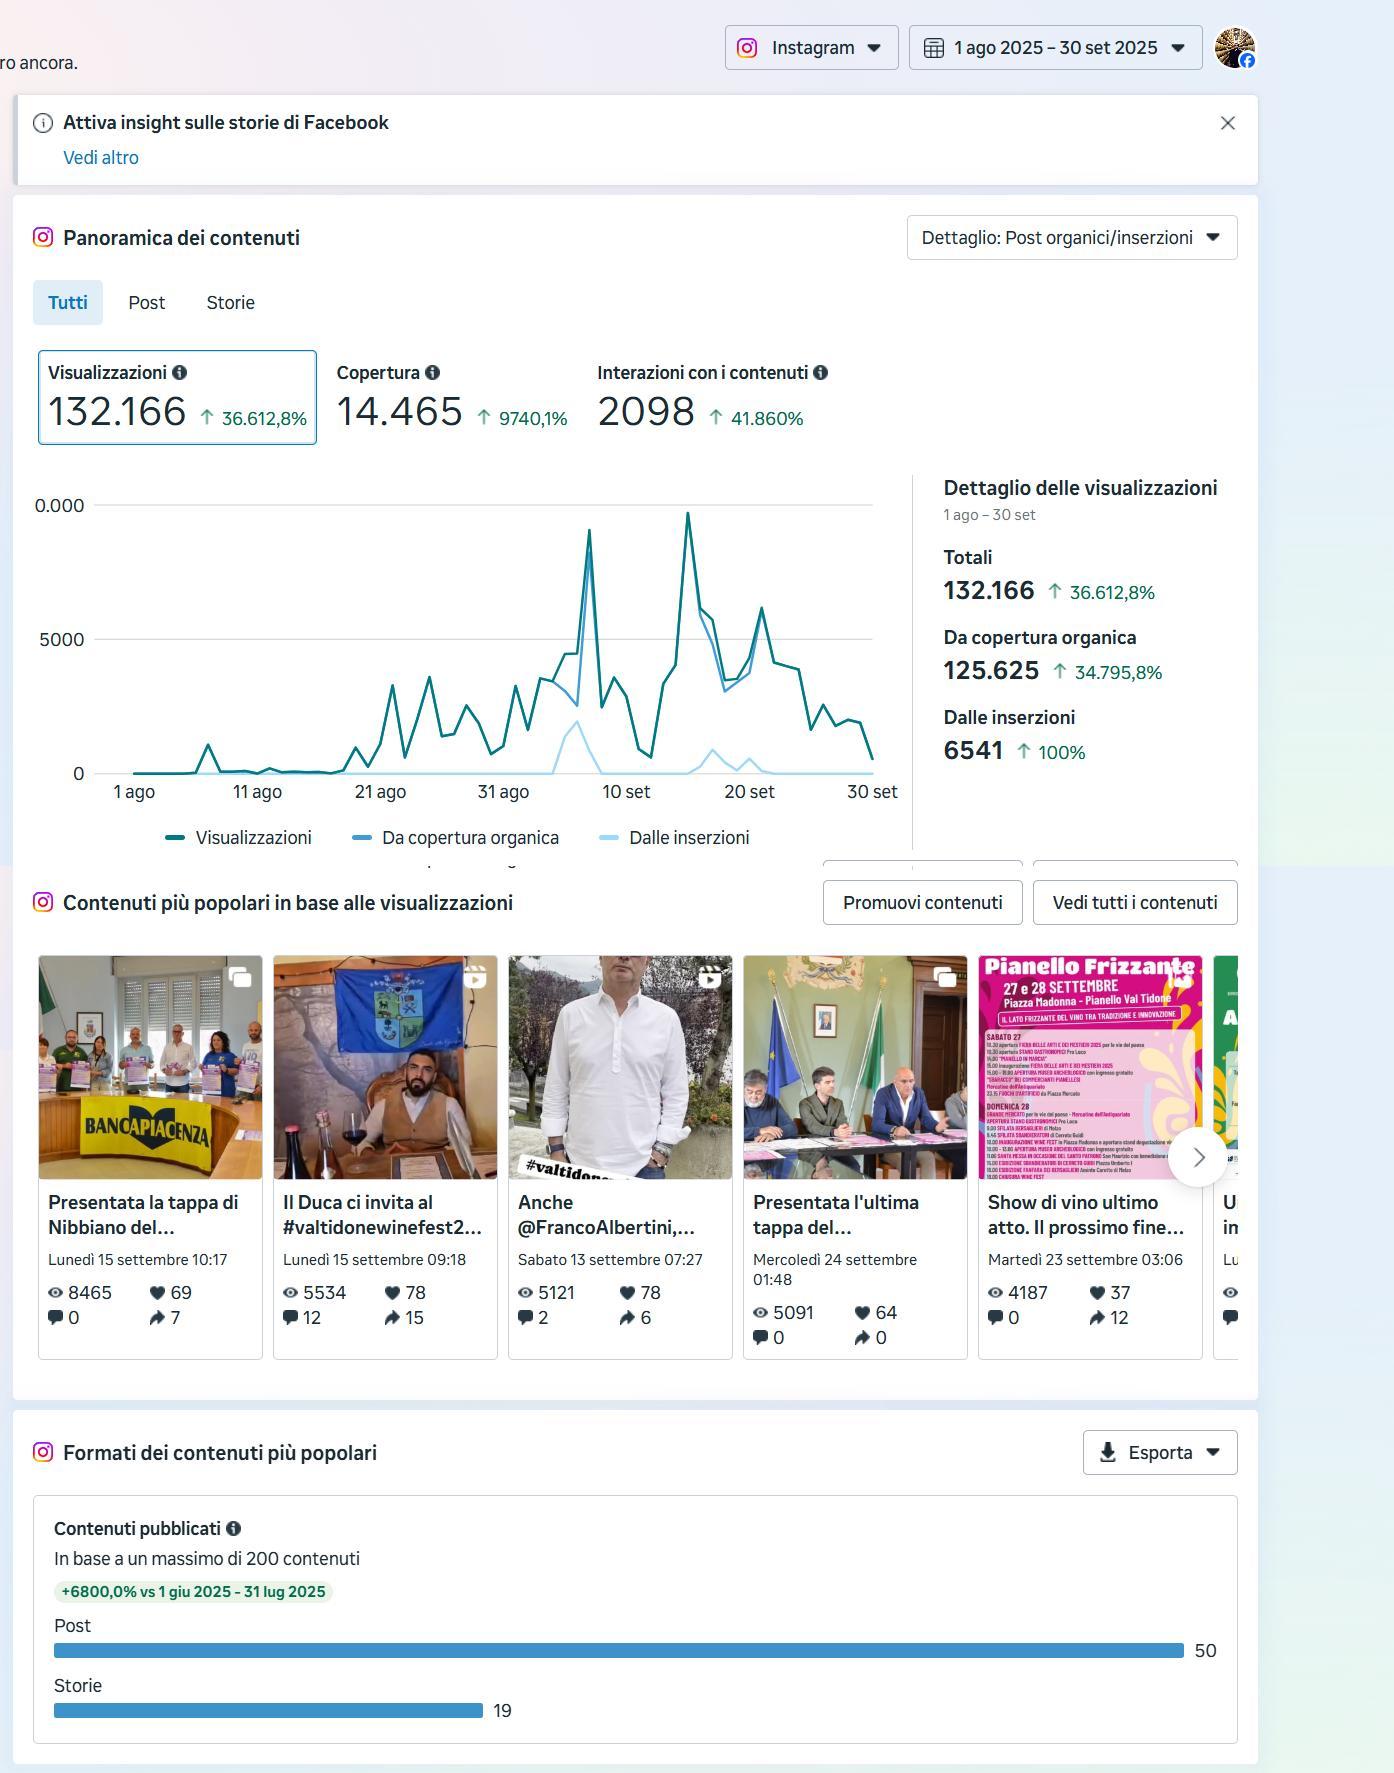This screenshot has height=1773, width=1394.
Task: Open the Il Duca reel thumbnail
Action: click(385, 1068)
